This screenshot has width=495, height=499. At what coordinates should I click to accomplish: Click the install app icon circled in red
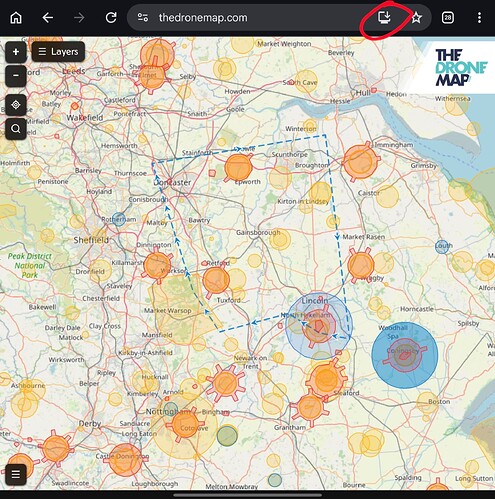click(x=384, y=17)
